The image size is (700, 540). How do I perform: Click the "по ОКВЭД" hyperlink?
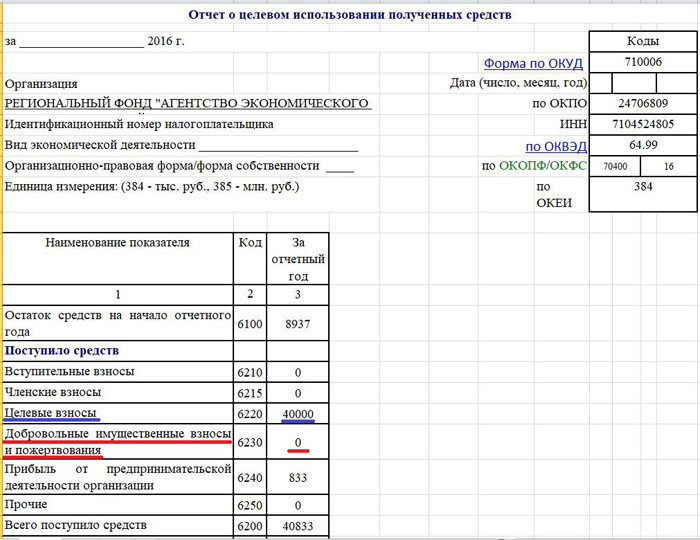pyautogui.click(x=556, y=146)
